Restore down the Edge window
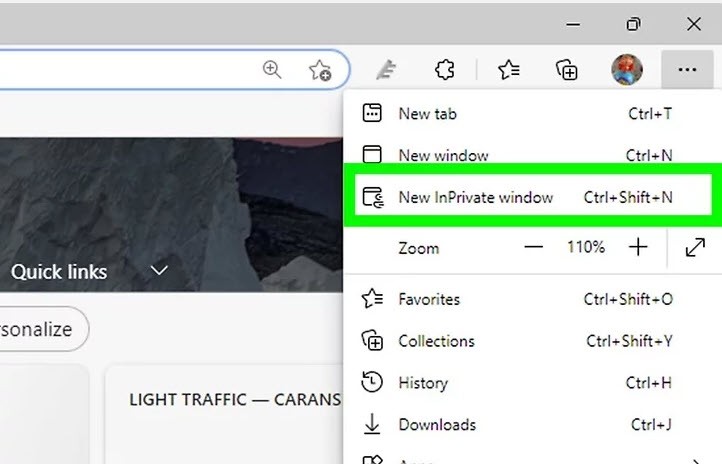Screen dimensions: 722x464 tap(634, 24)
